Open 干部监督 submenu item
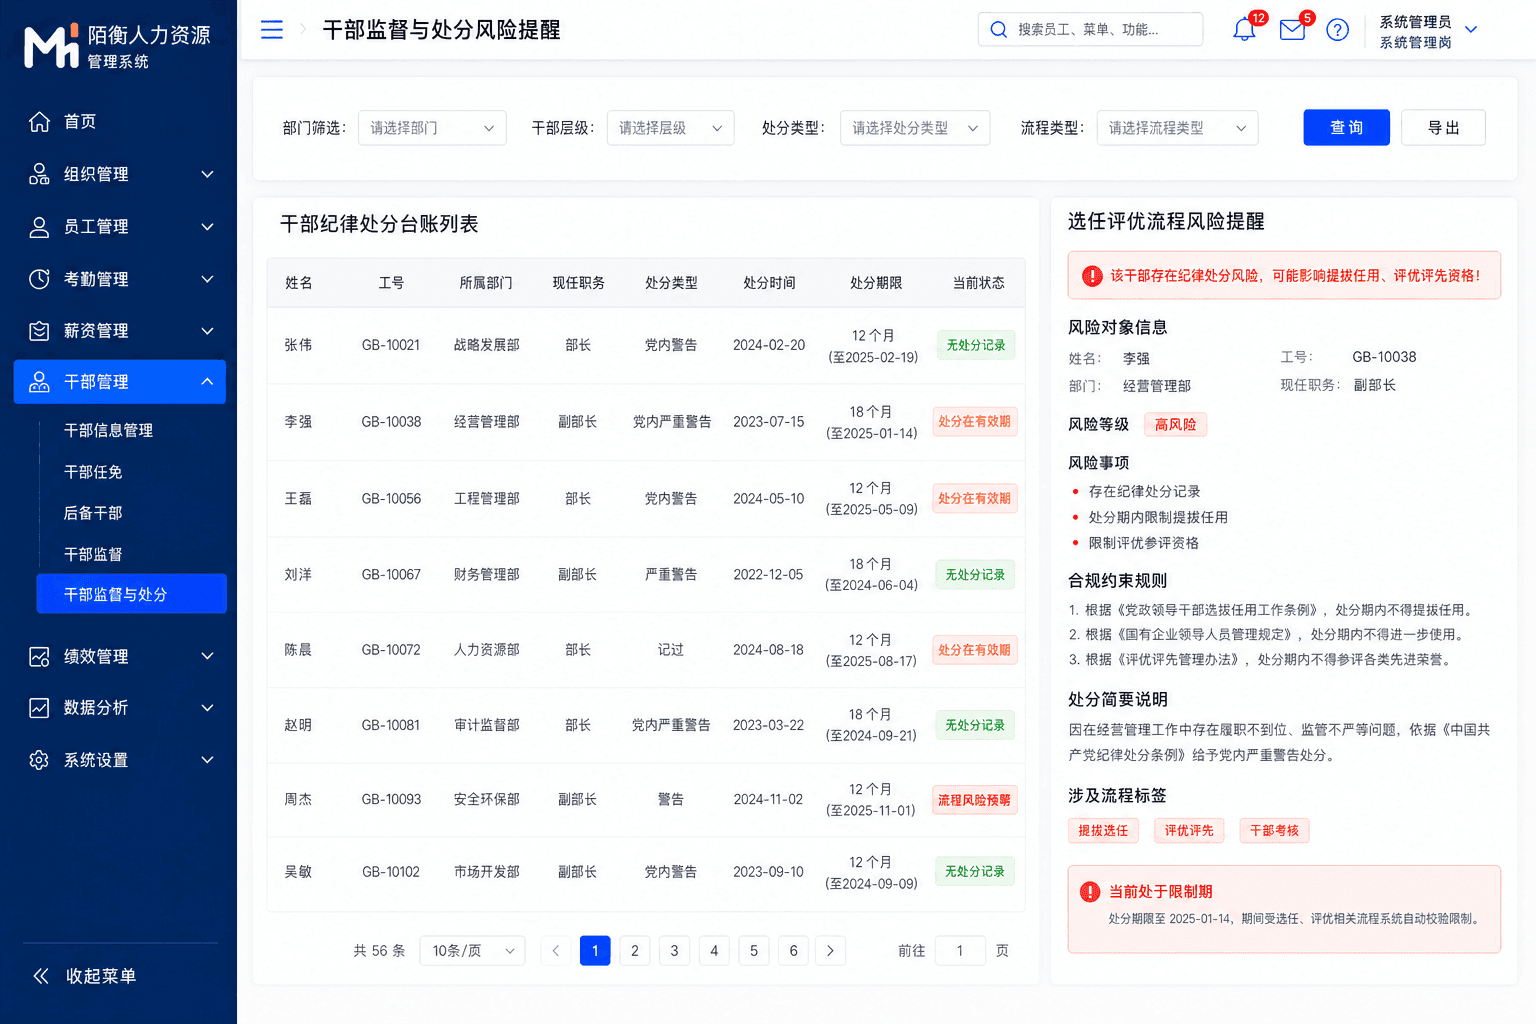This screenshot has height=1024, width=1536. click(93, 554)
